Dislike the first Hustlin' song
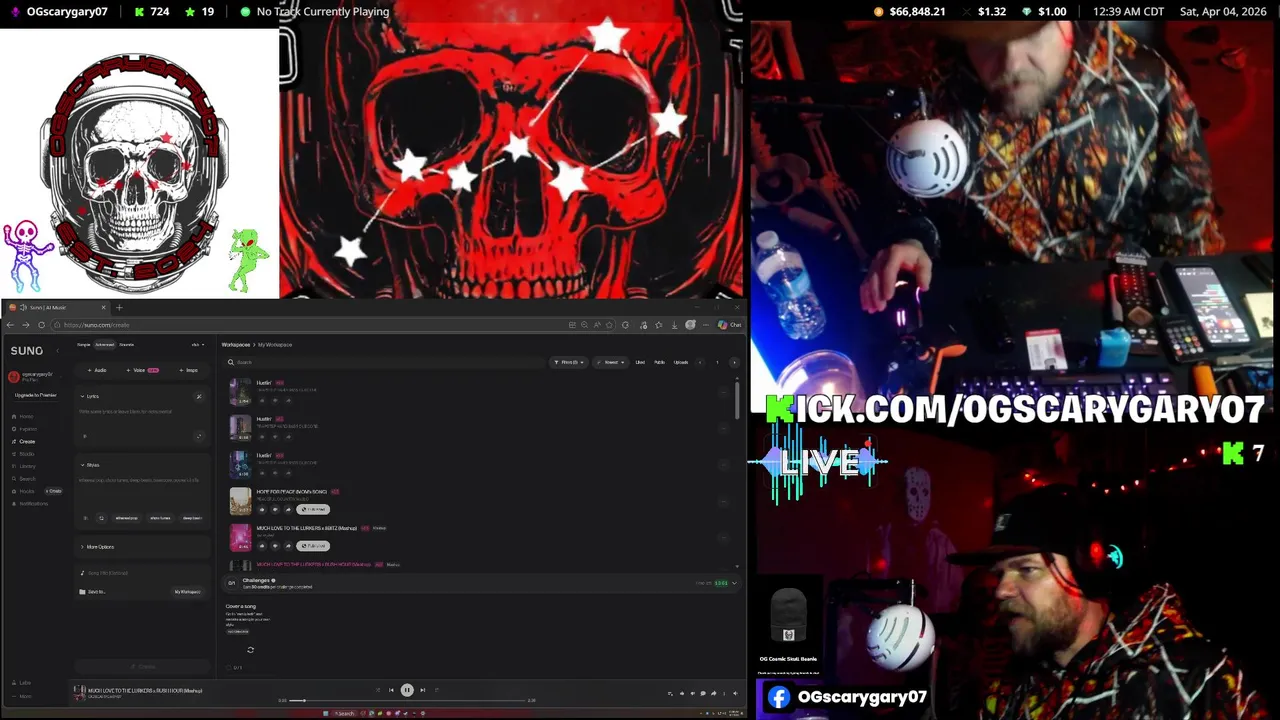 (275, 400)
